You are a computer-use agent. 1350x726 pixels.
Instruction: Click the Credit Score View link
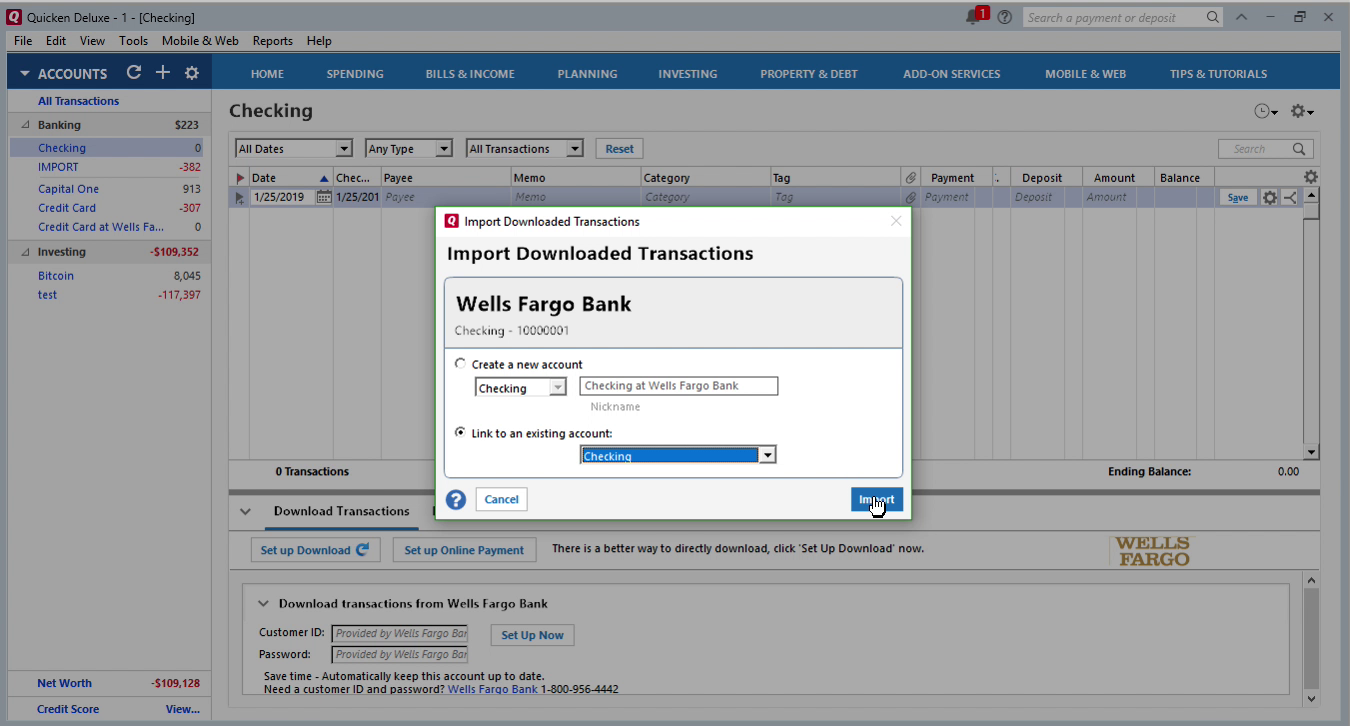183,709
